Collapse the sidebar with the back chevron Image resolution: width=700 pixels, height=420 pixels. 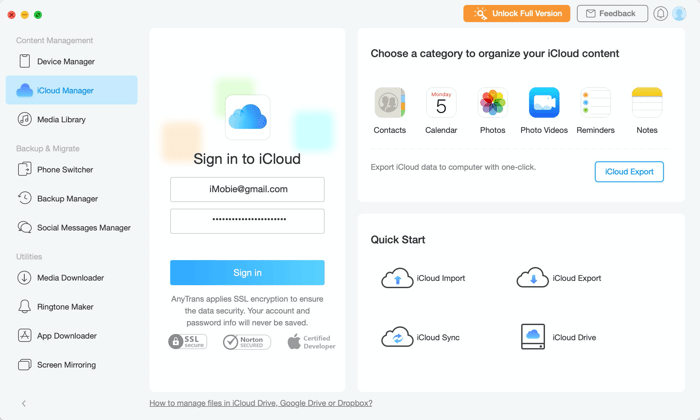click(24, 403)
